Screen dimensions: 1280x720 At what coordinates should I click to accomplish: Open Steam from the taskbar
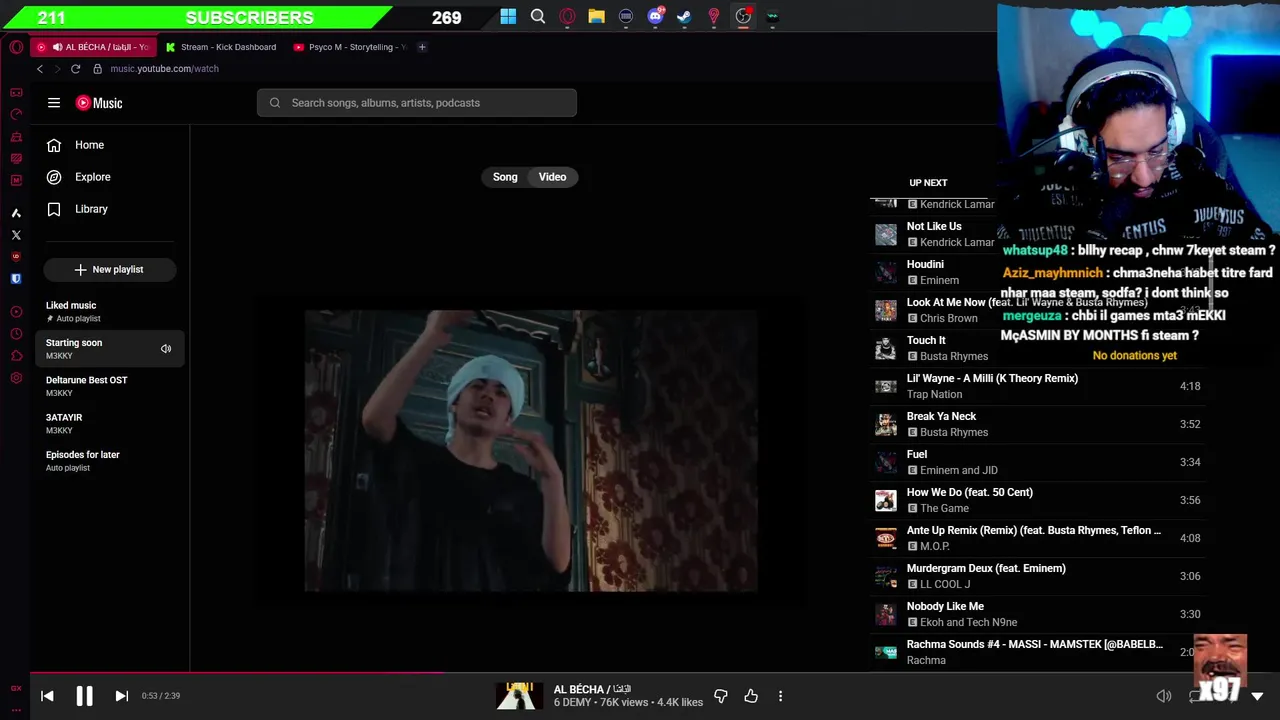tap(684, 16)
